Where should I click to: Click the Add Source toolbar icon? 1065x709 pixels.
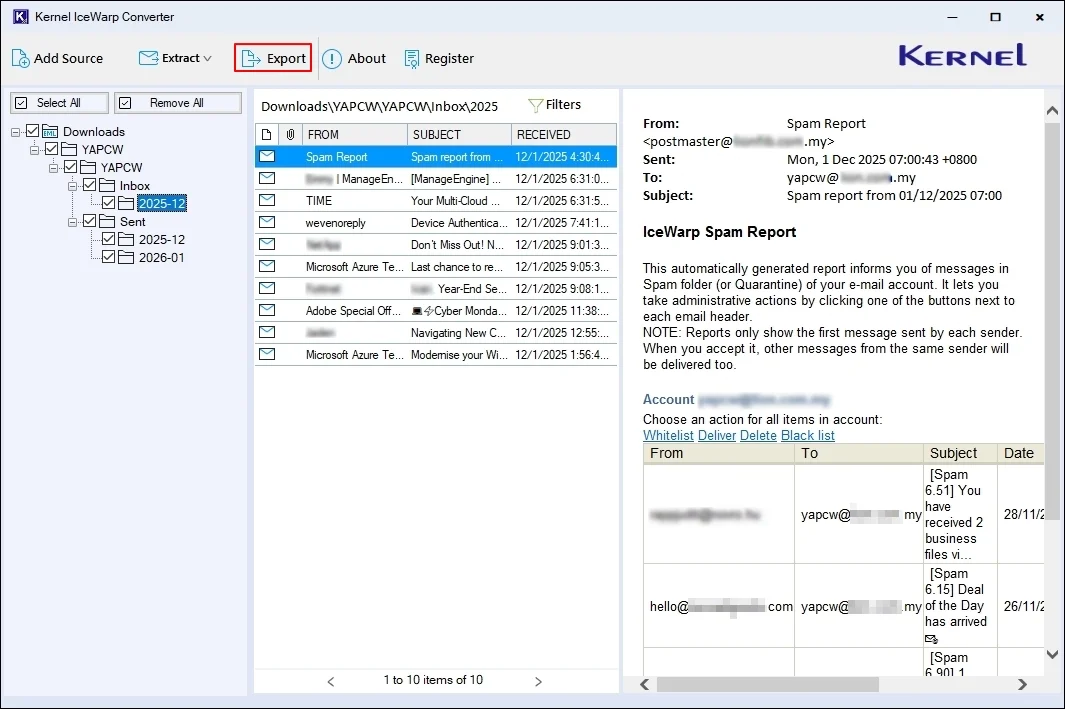click(21, 58)
